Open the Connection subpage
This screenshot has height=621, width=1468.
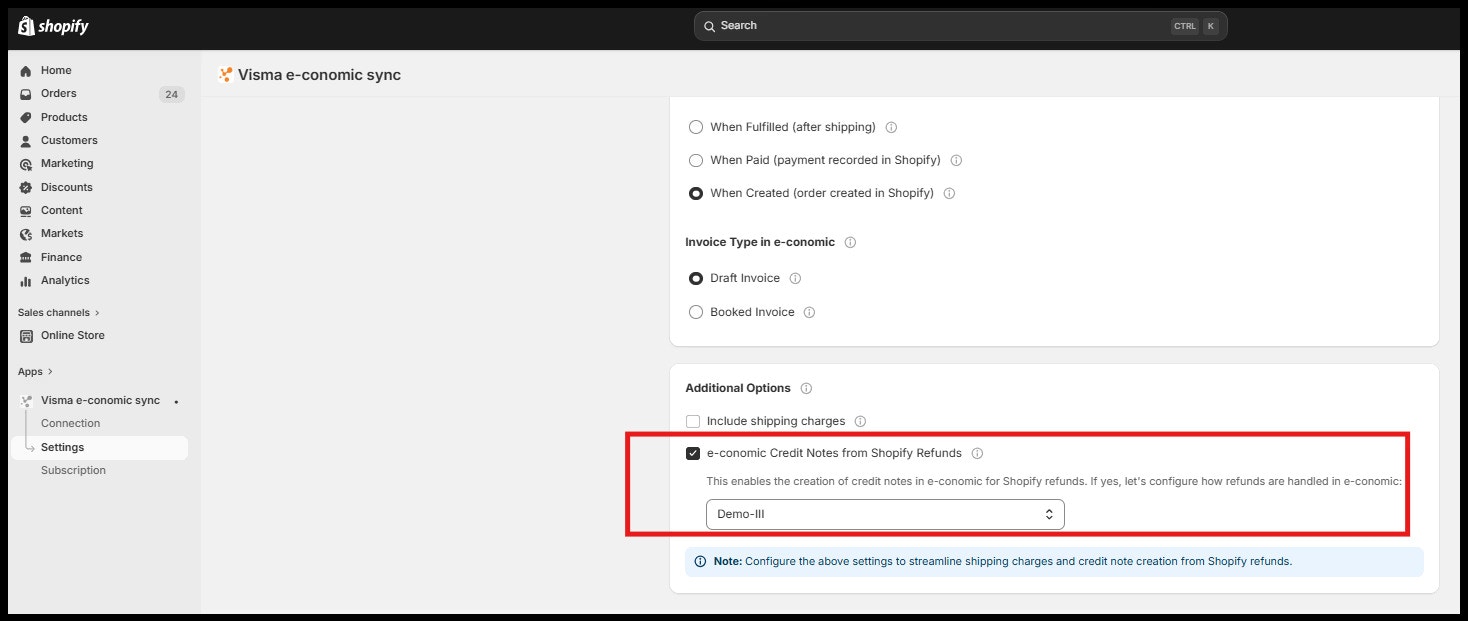click(70, 424)
